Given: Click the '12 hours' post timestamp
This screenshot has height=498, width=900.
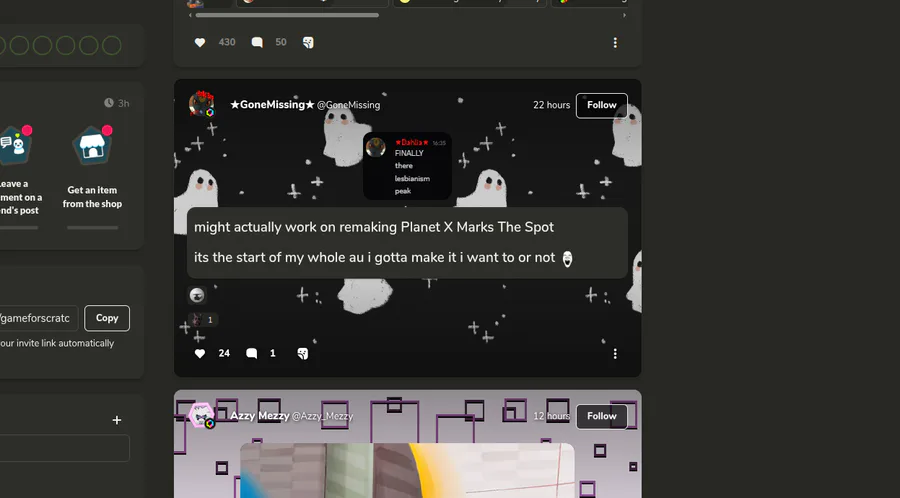Looking at the screenshot, I should tap(552, 416).
